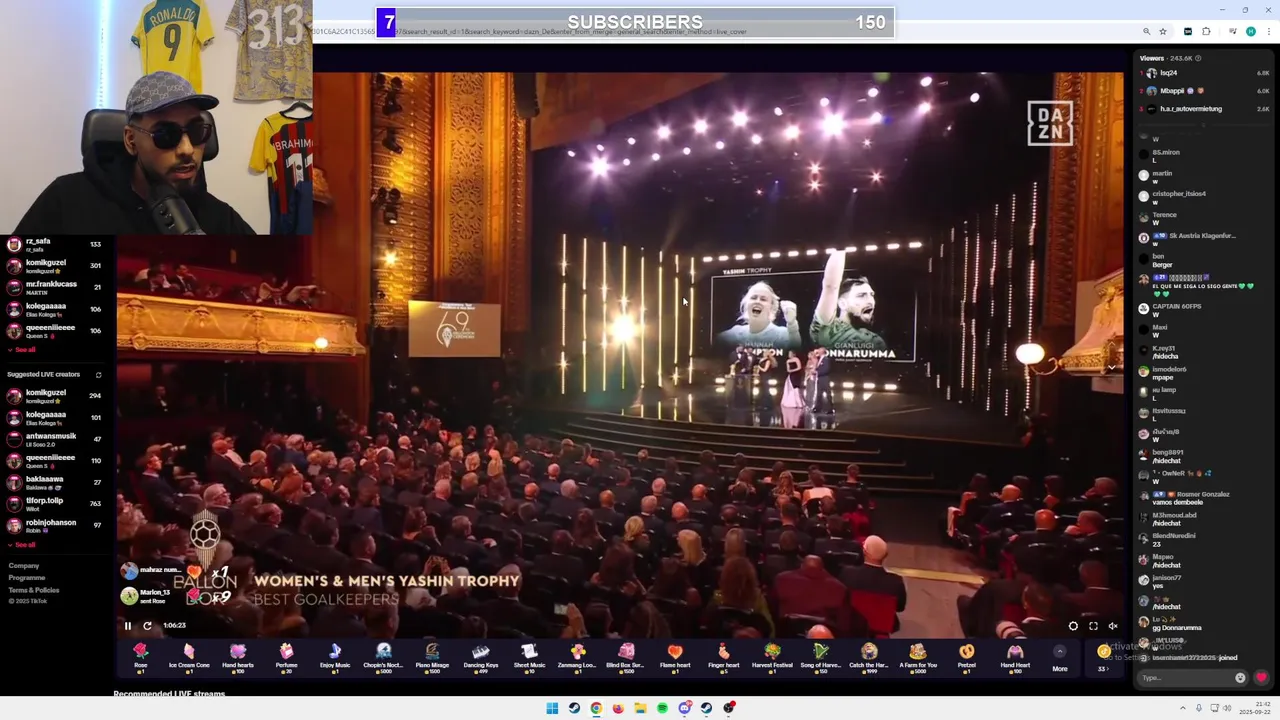1280x720 pixels.
Task: Send the Hand hearts gift
Action: 238,656
